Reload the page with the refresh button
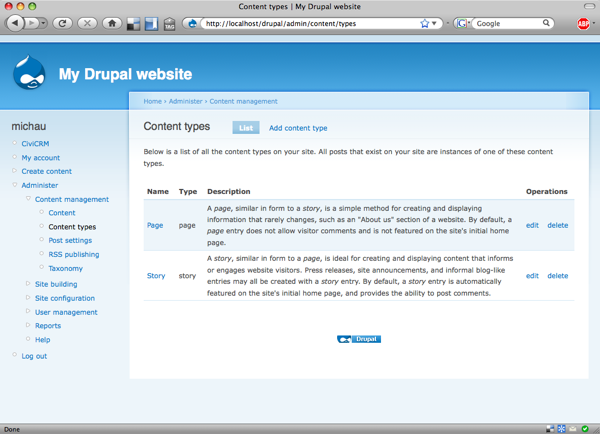This screenshot has height=434, width=600. (x=62, y=23)
